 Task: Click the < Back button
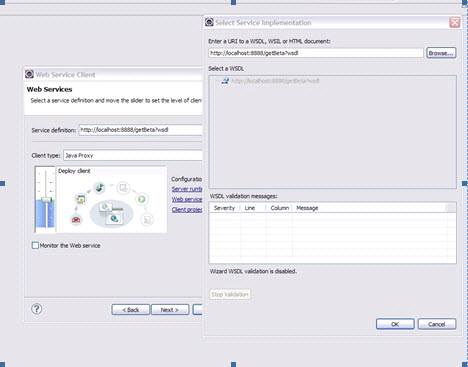pos(131,310)
